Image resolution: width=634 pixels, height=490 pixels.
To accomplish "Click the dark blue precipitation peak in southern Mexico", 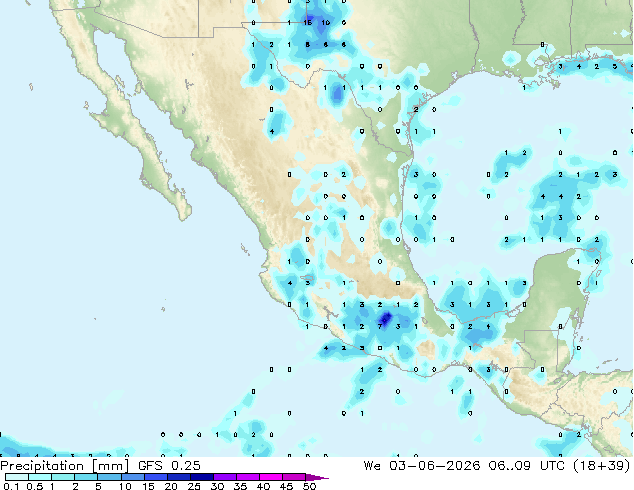I will 386,318.
